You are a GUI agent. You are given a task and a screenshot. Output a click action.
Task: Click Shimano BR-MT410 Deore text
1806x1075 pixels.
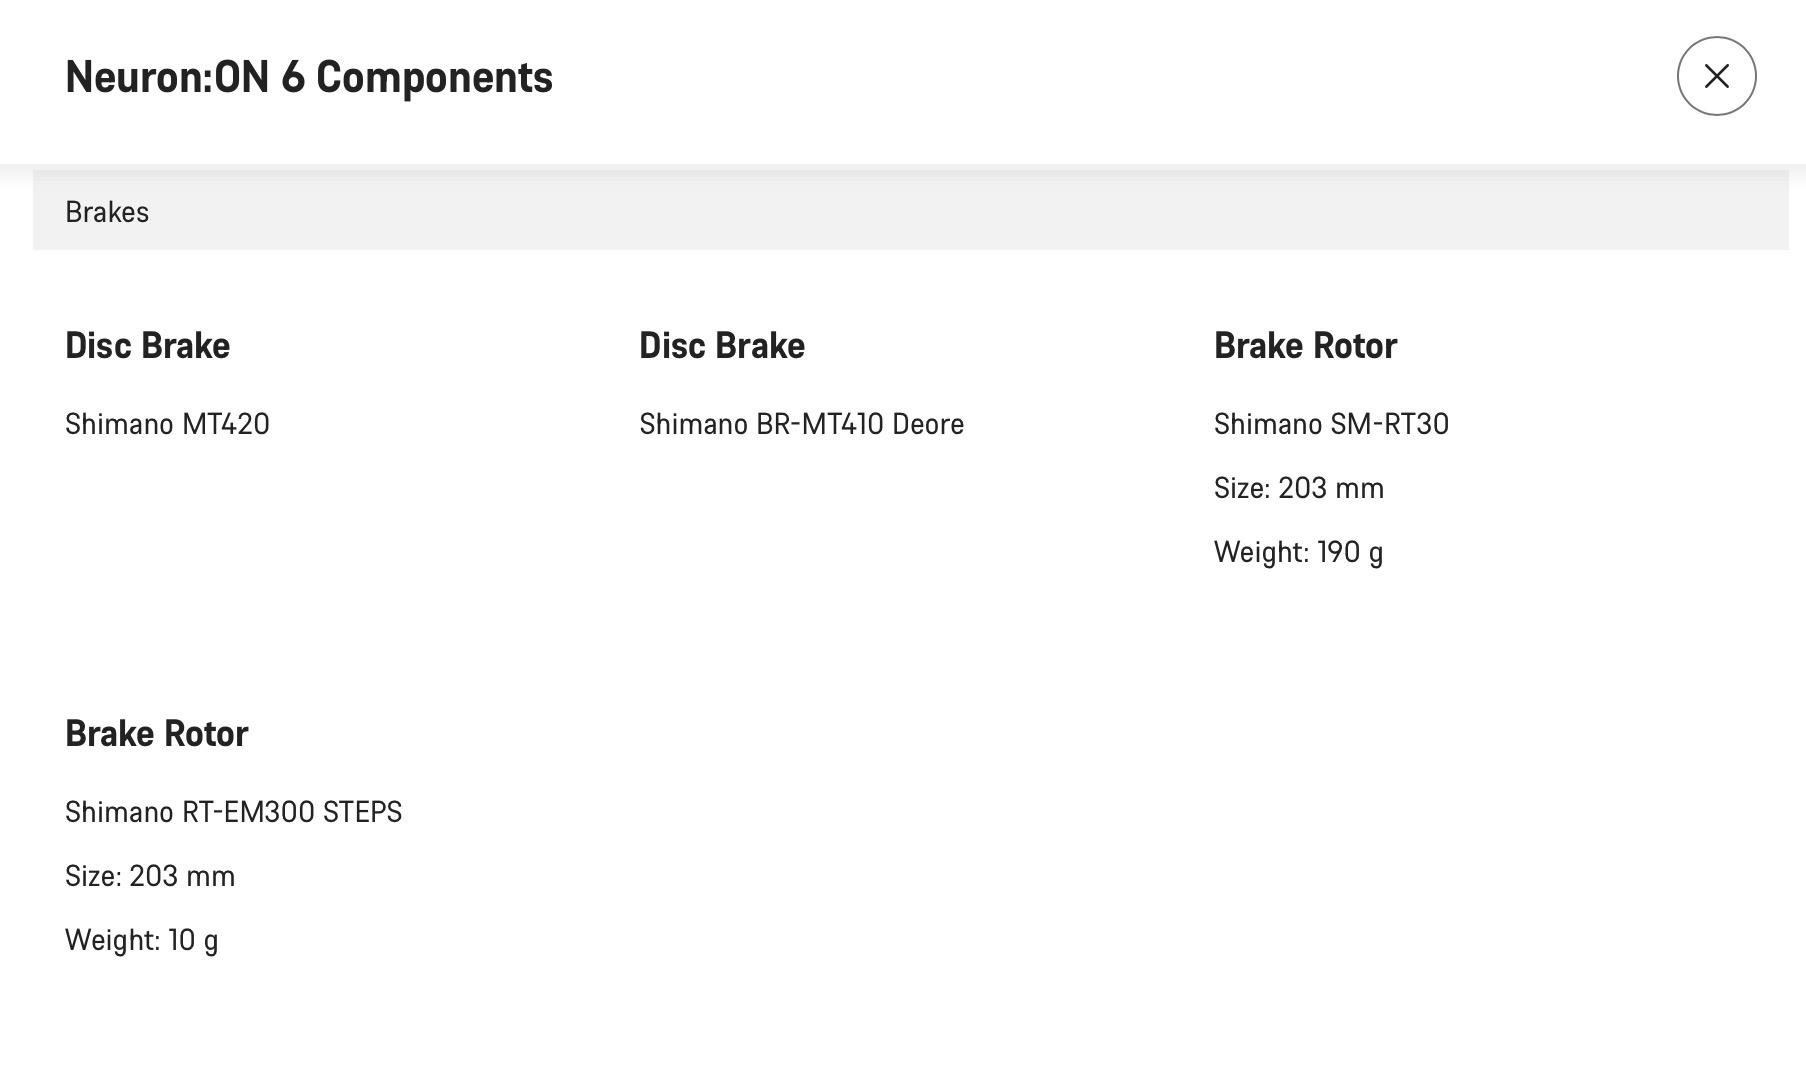[802, 424]
